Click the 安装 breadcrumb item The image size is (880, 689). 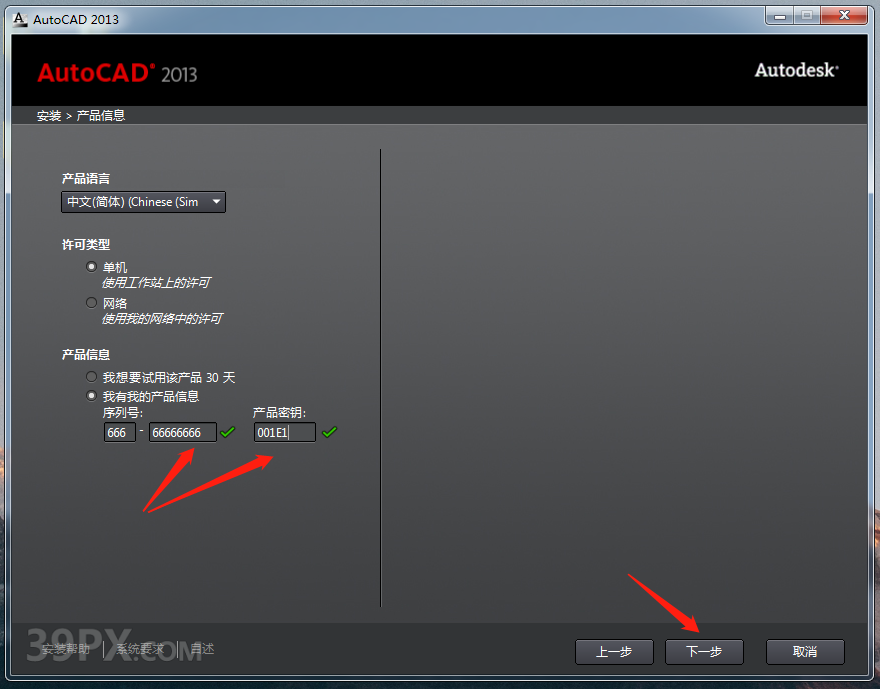pos(48,115)
